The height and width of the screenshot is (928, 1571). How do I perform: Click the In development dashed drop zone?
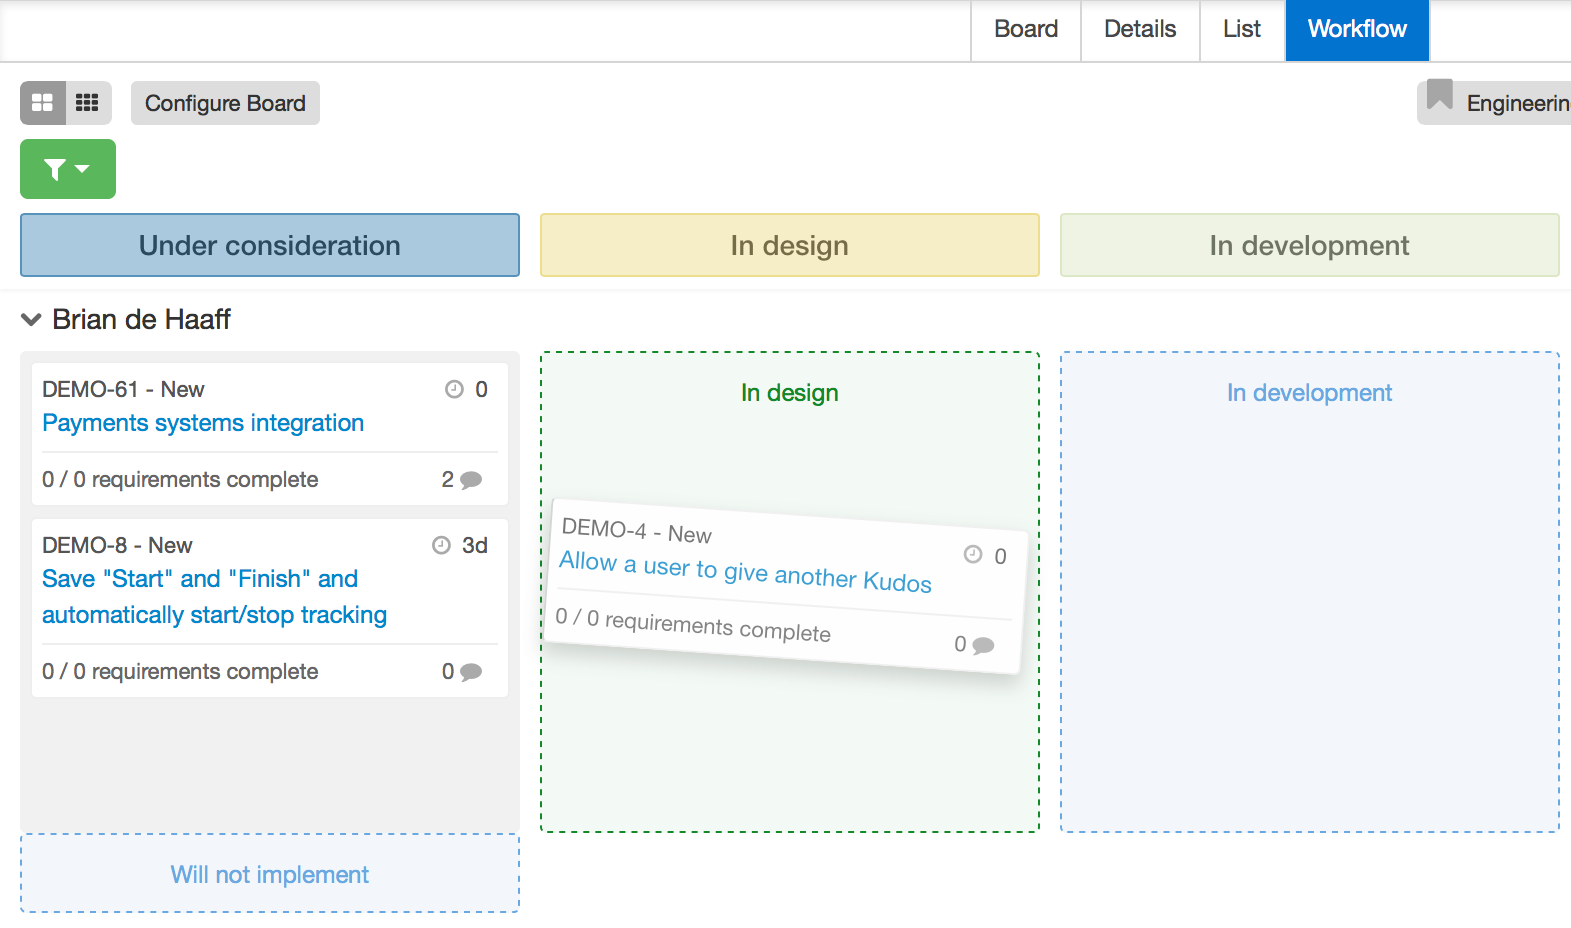[x=1310, y=592]
